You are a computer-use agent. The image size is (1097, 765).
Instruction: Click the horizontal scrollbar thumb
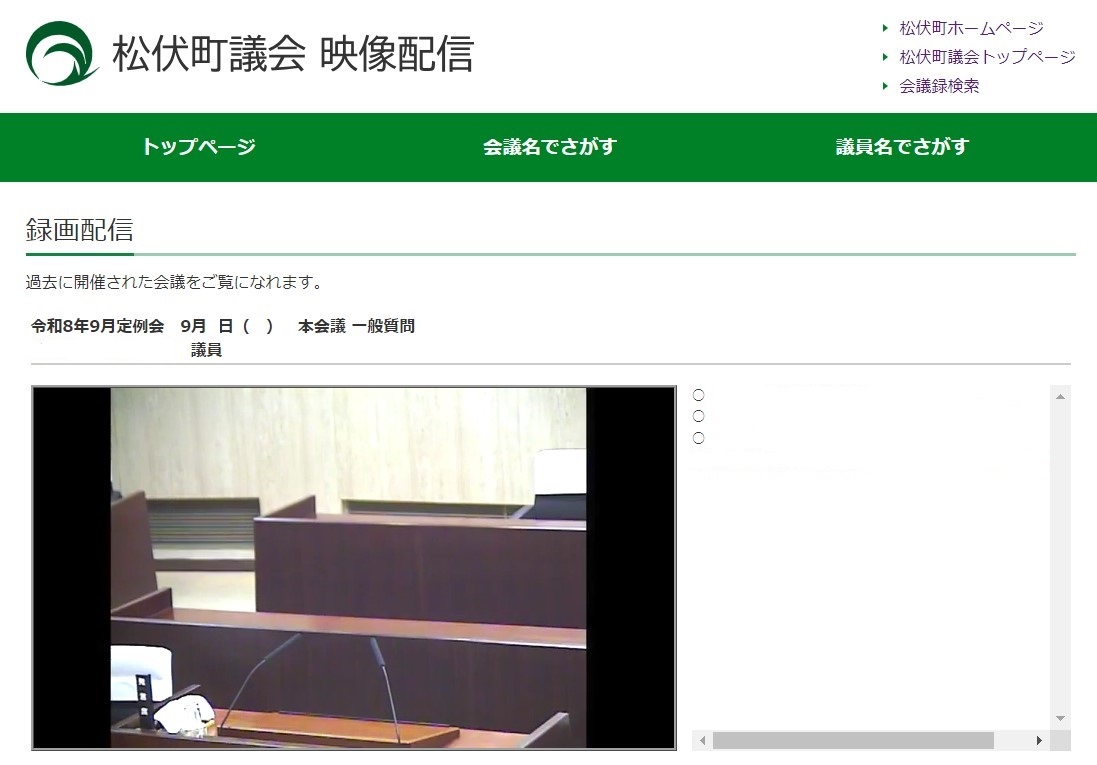pos(853,741)
